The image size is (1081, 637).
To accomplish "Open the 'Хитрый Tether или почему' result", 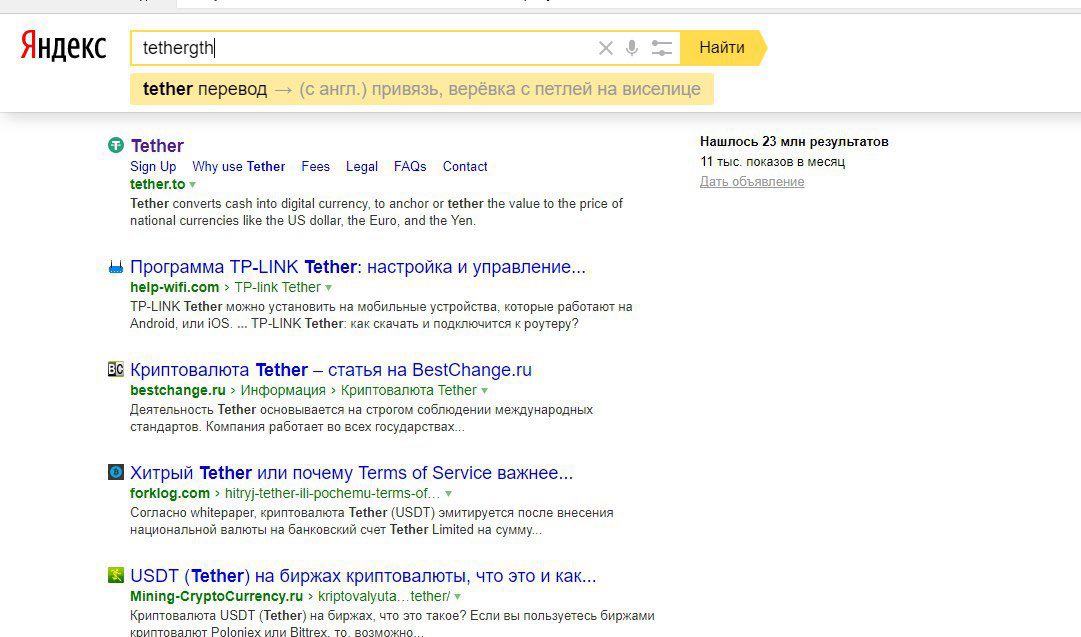I will [352, 473].
